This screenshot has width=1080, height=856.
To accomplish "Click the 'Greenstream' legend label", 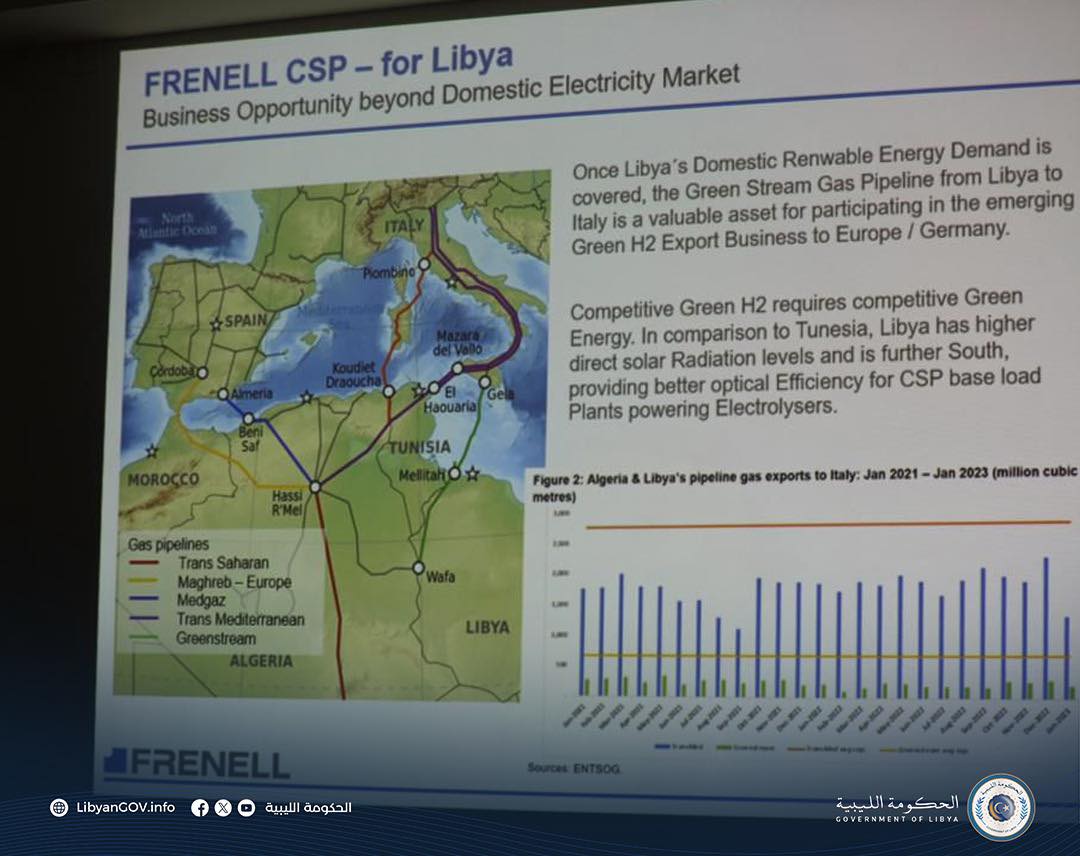I will [x=216, y=638].
